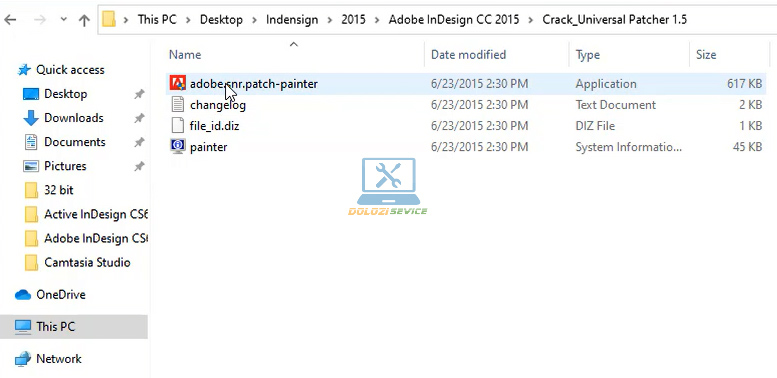Go back using the back arrow
The height and width of the screenshot is (378, 777).
10,20
